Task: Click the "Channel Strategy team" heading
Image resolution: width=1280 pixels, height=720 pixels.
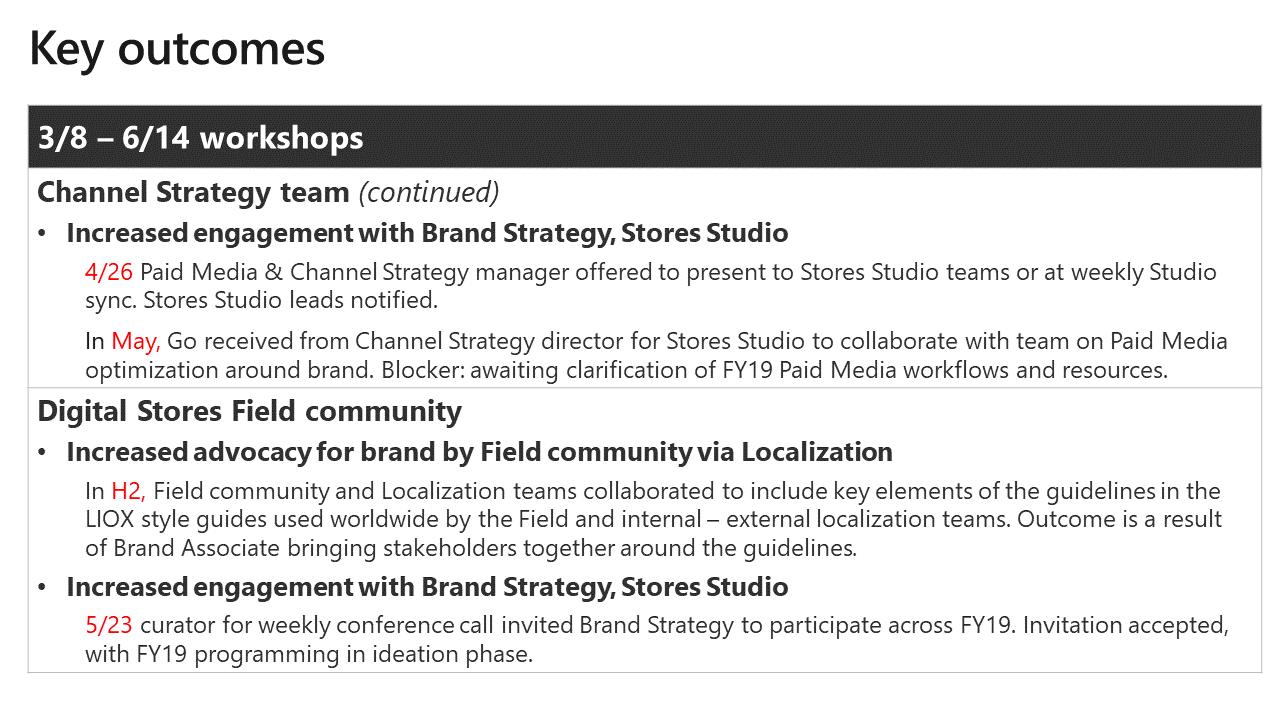Action: click(193, 191)
